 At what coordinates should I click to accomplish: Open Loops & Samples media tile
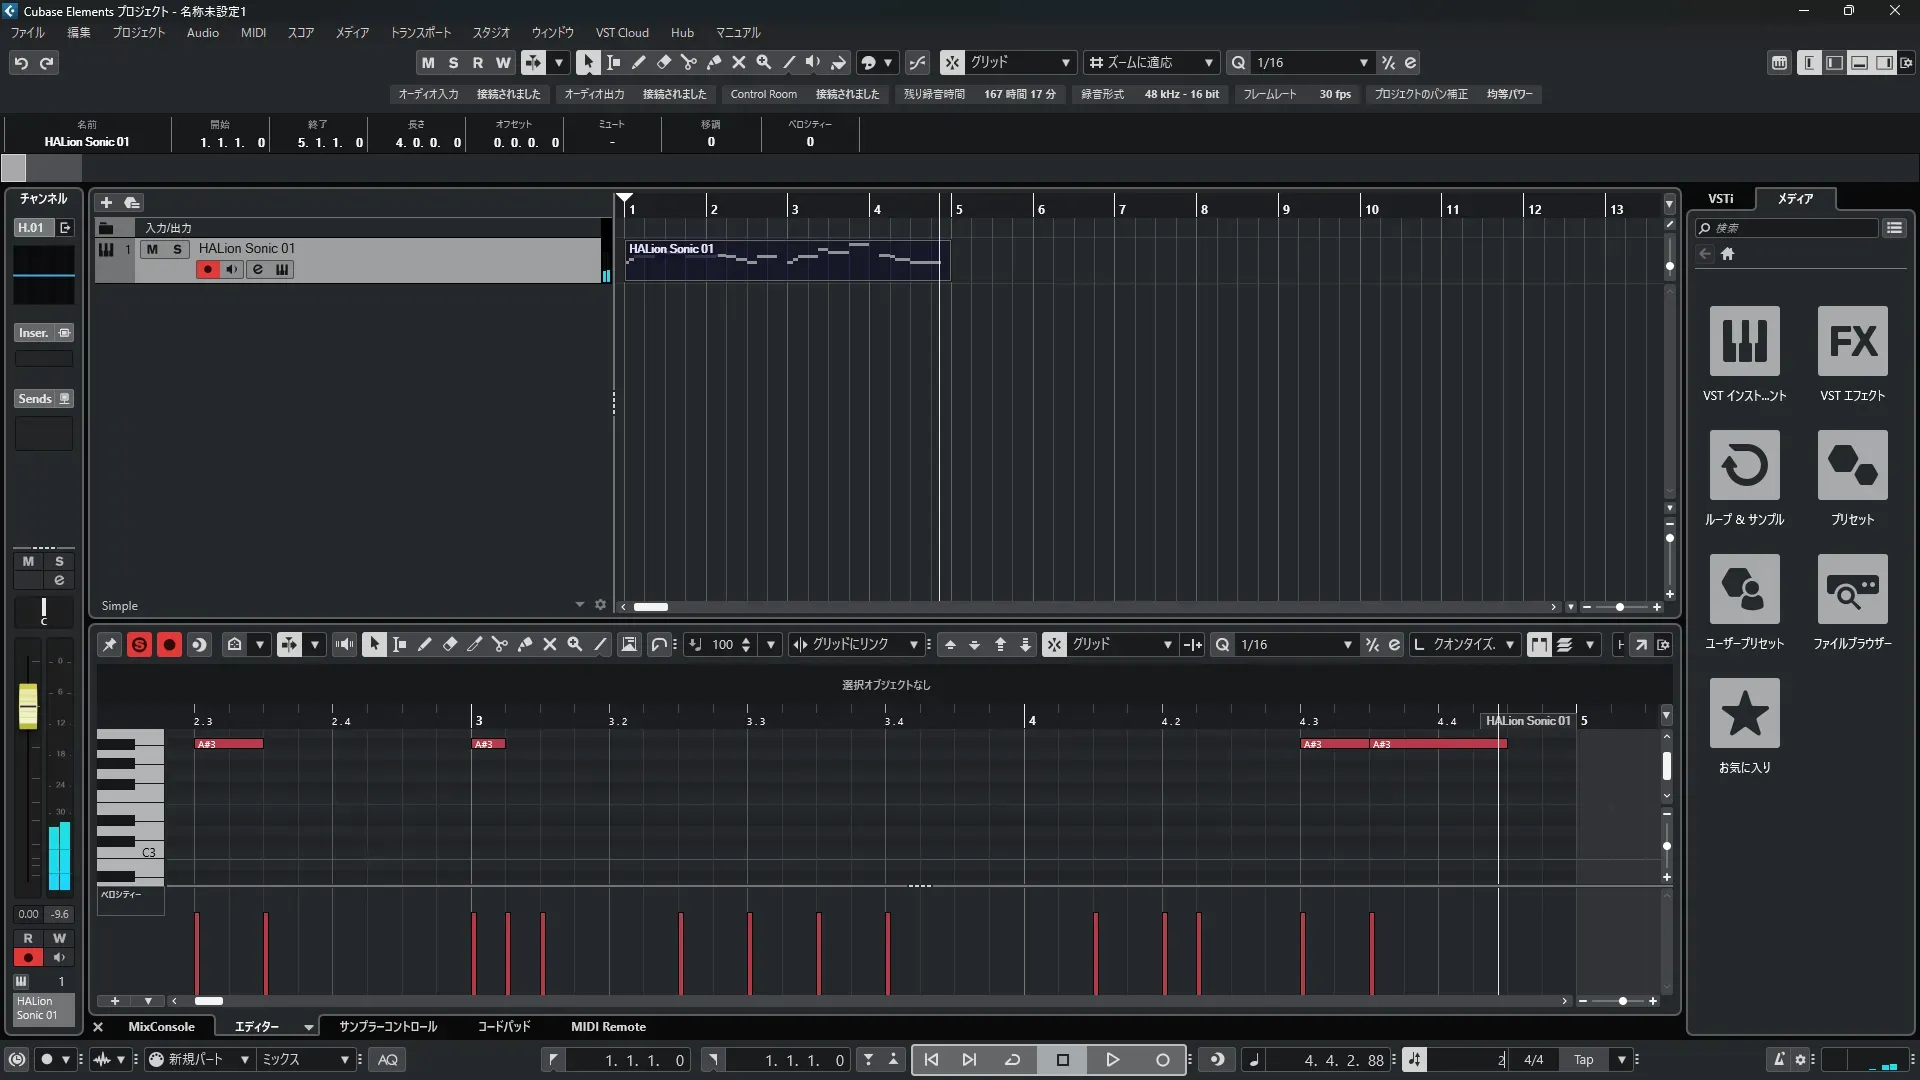pyautogui.click(x=1744, y=465)
